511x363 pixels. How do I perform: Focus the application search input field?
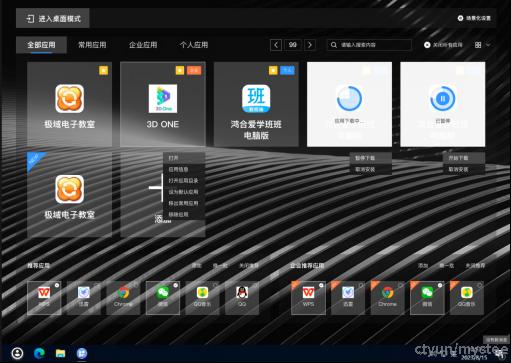369,45
